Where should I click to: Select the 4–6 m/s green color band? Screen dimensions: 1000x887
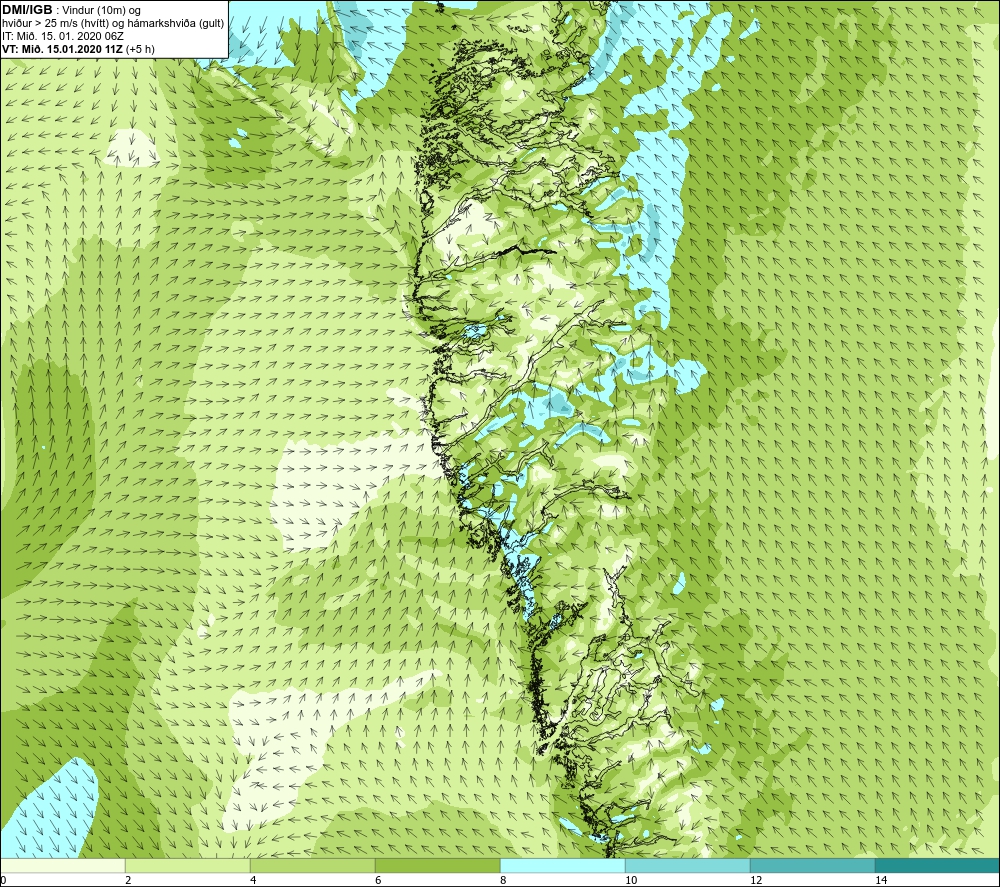coord(312,866)
